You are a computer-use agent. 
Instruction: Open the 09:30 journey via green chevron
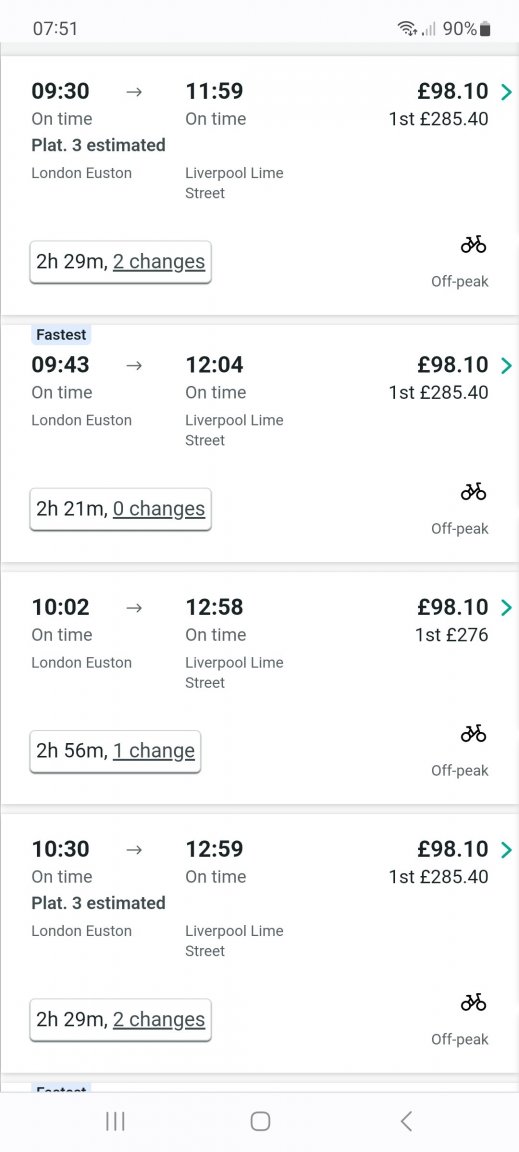click(506, 92)
